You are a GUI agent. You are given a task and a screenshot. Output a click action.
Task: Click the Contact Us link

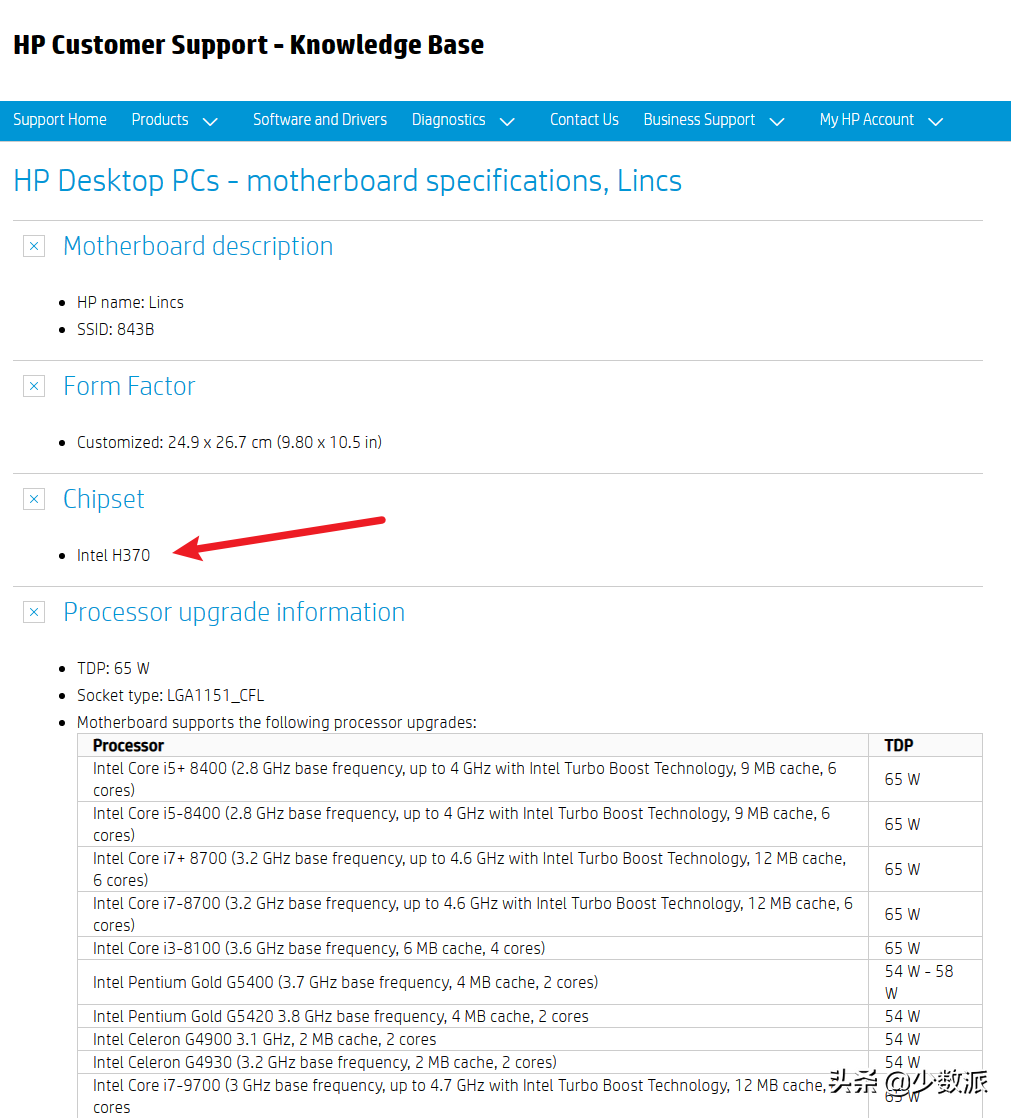point(584,120)
